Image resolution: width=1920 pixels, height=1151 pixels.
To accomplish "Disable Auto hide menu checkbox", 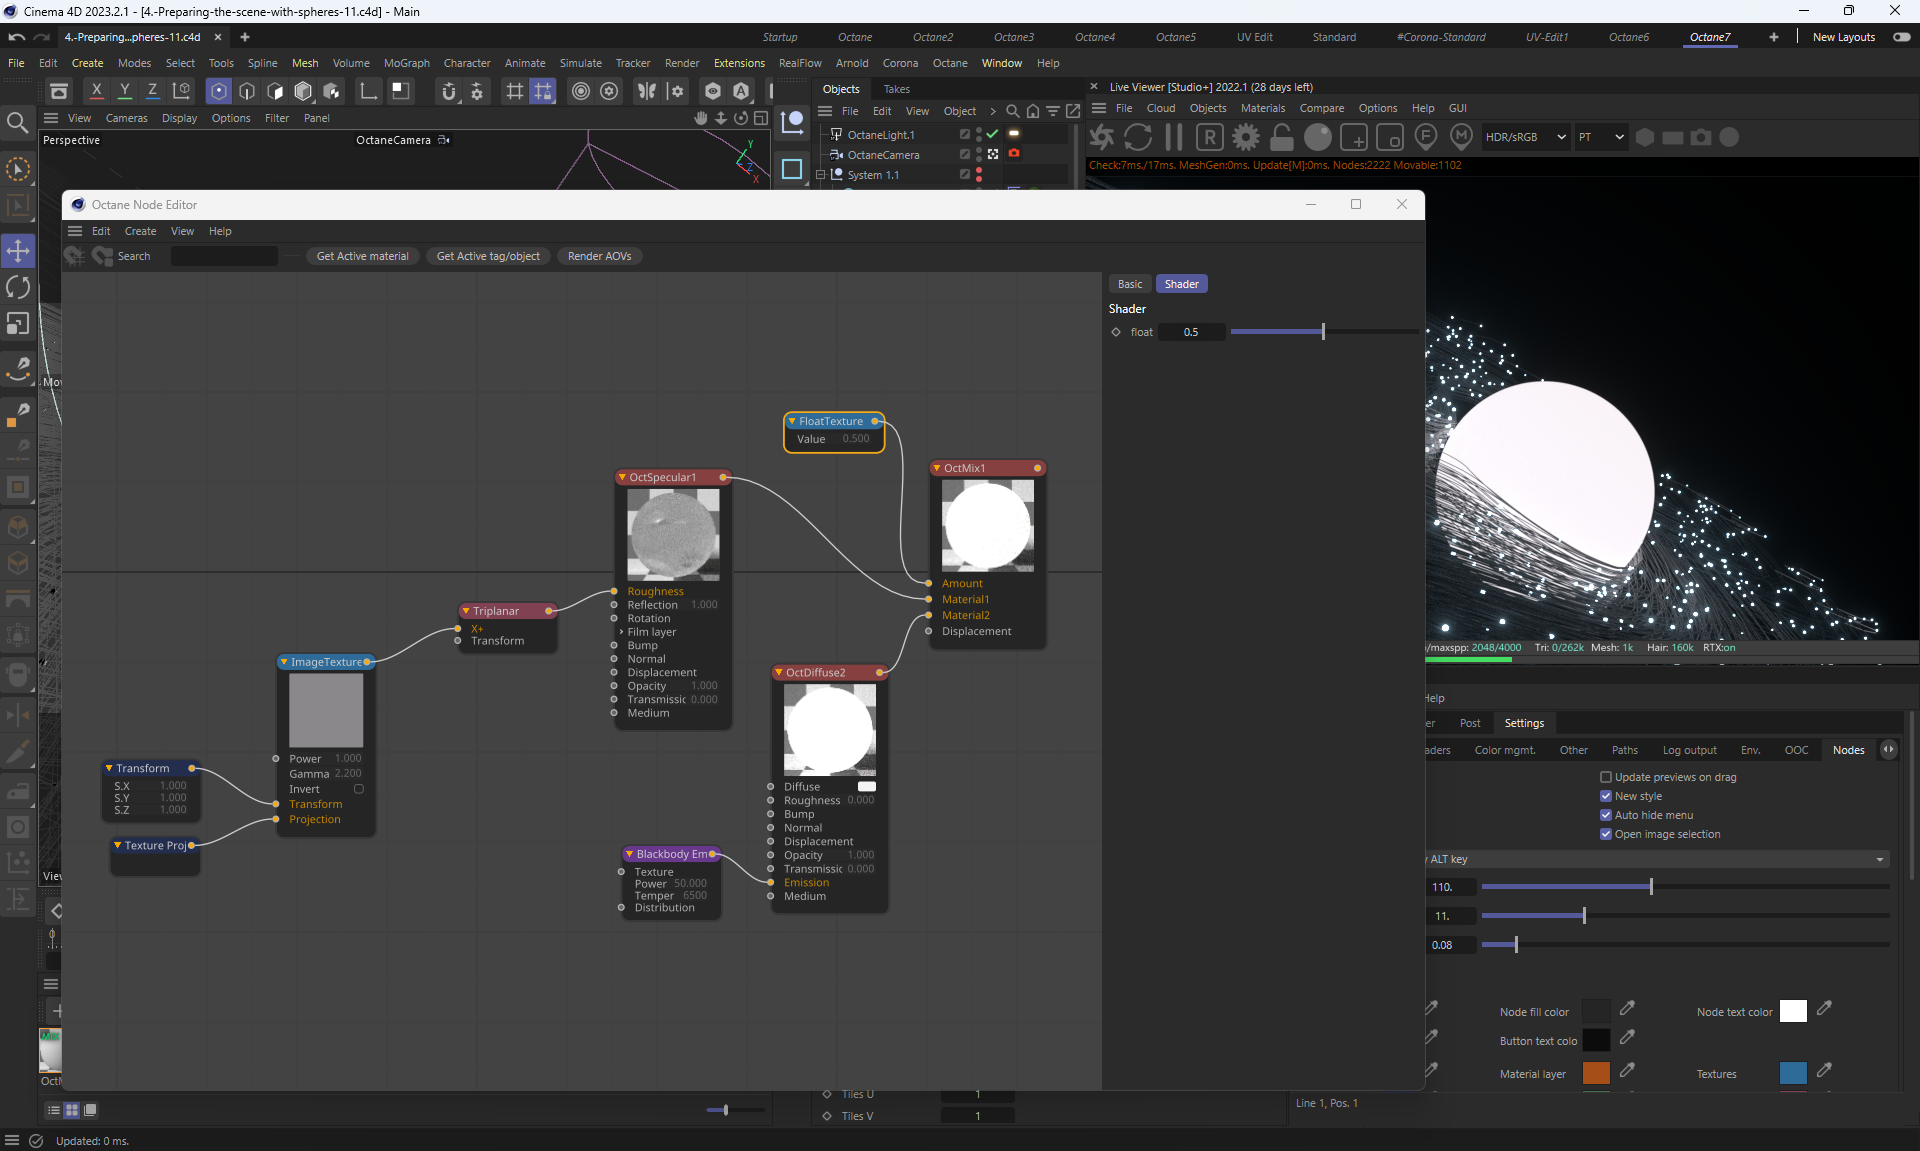I will coord(1606,815).
